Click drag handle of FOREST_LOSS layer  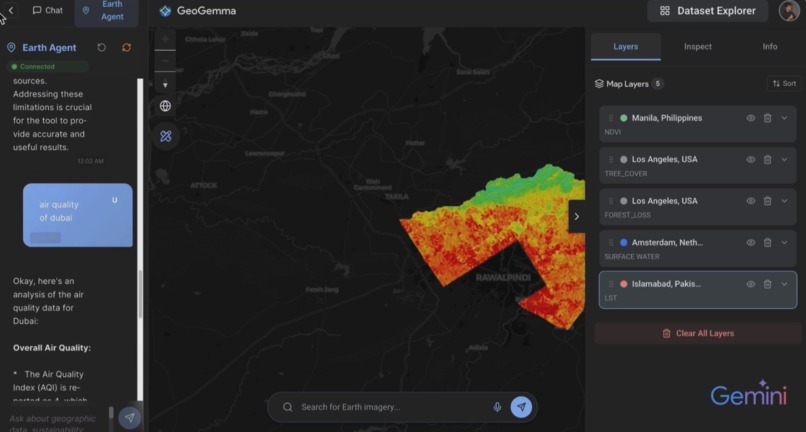611,201
